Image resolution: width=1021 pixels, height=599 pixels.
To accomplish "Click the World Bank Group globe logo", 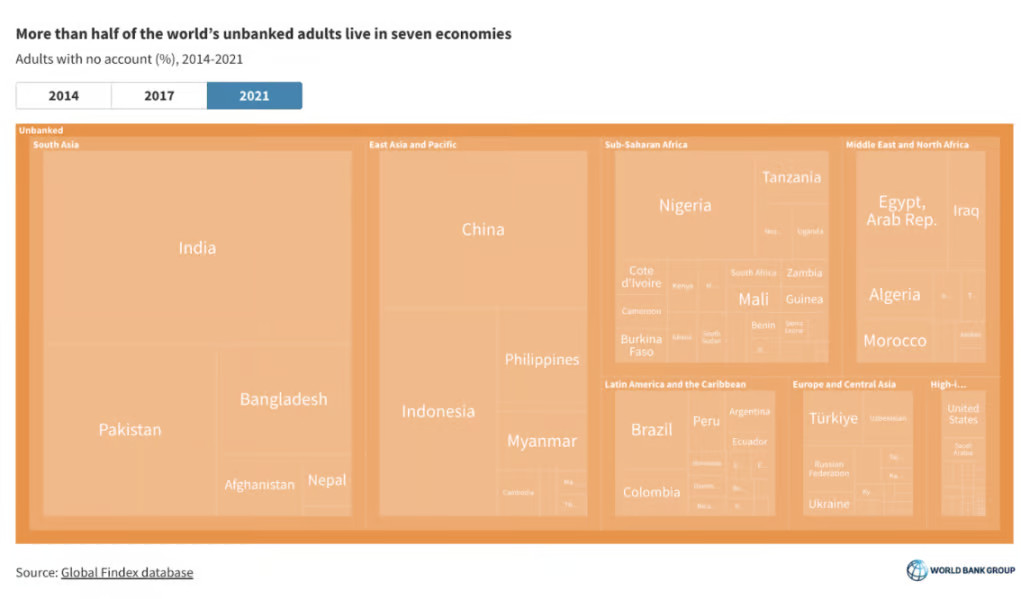I will 916,570.
